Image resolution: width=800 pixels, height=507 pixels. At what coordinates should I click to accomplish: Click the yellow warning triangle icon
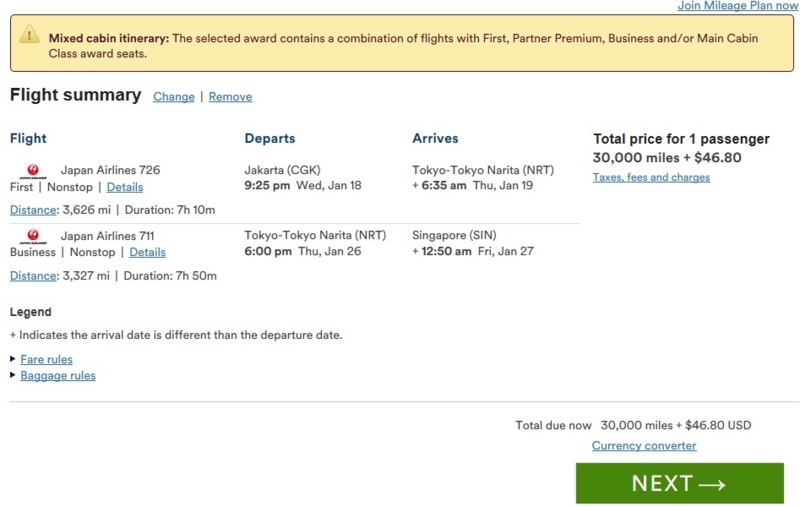[x=30, y=35]
